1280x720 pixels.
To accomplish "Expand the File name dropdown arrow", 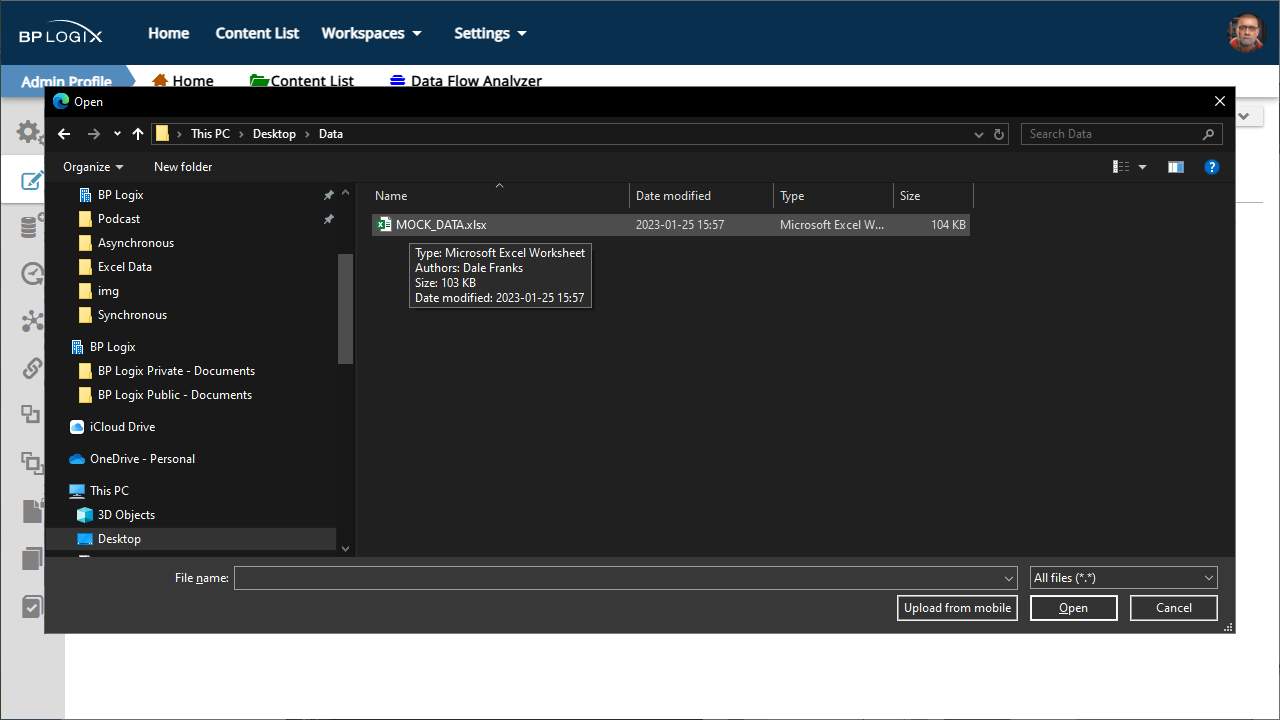I will (1009, 578).
